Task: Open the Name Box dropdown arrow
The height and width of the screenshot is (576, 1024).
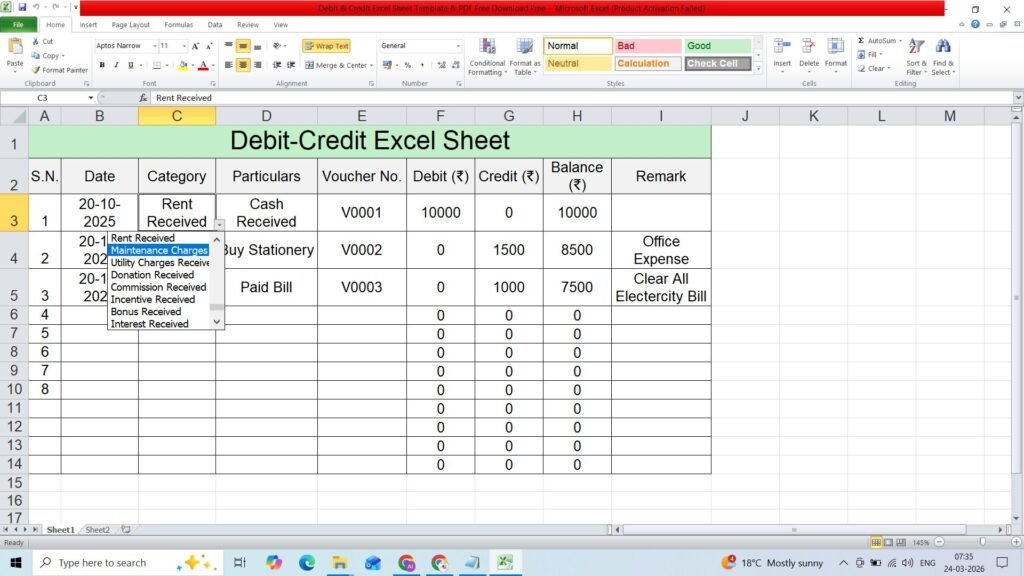Action: tap(91, 98)
